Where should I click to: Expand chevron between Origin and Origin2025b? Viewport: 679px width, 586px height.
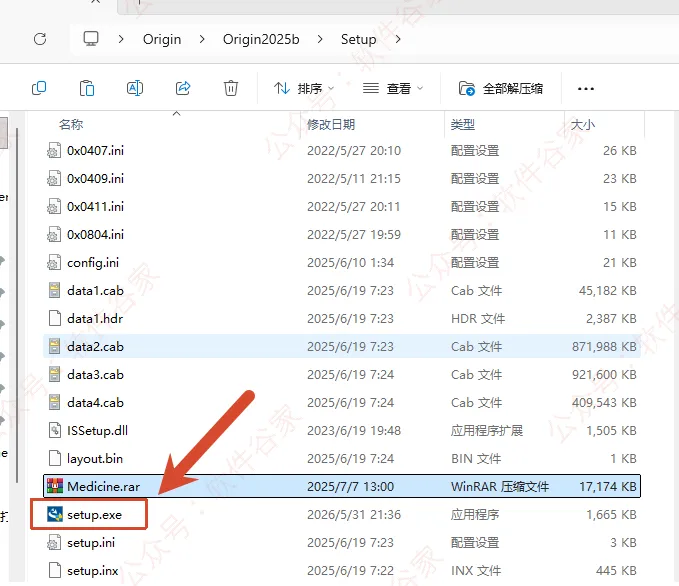[202, 39]
